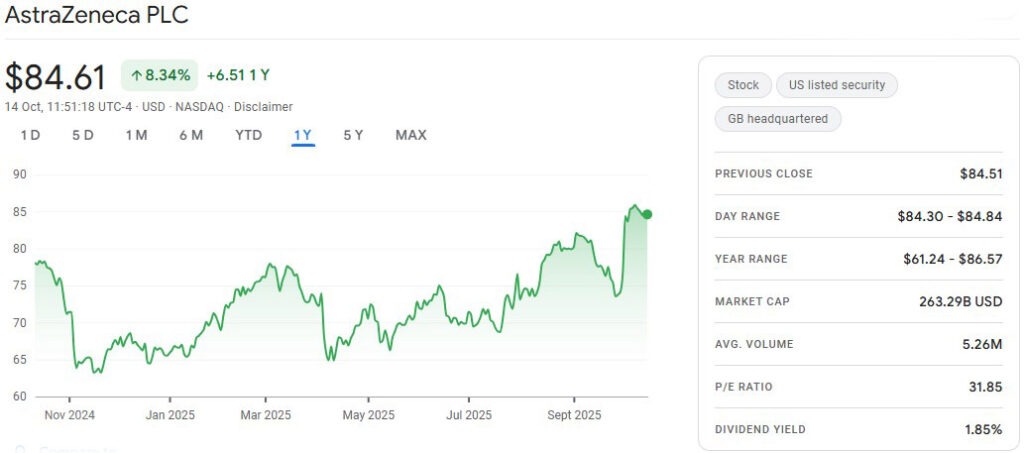Click the +6.51 1 Y change text
The height and width of the screenshot is (453, 1024).
[238, 75]
